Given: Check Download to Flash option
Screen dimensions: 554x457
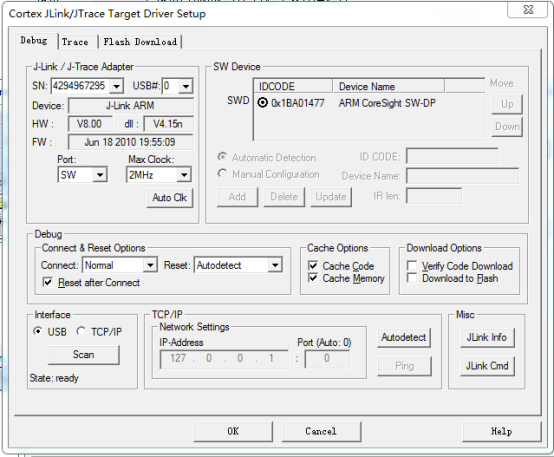Looking at the screenshot, I should [x=412, y=278].
